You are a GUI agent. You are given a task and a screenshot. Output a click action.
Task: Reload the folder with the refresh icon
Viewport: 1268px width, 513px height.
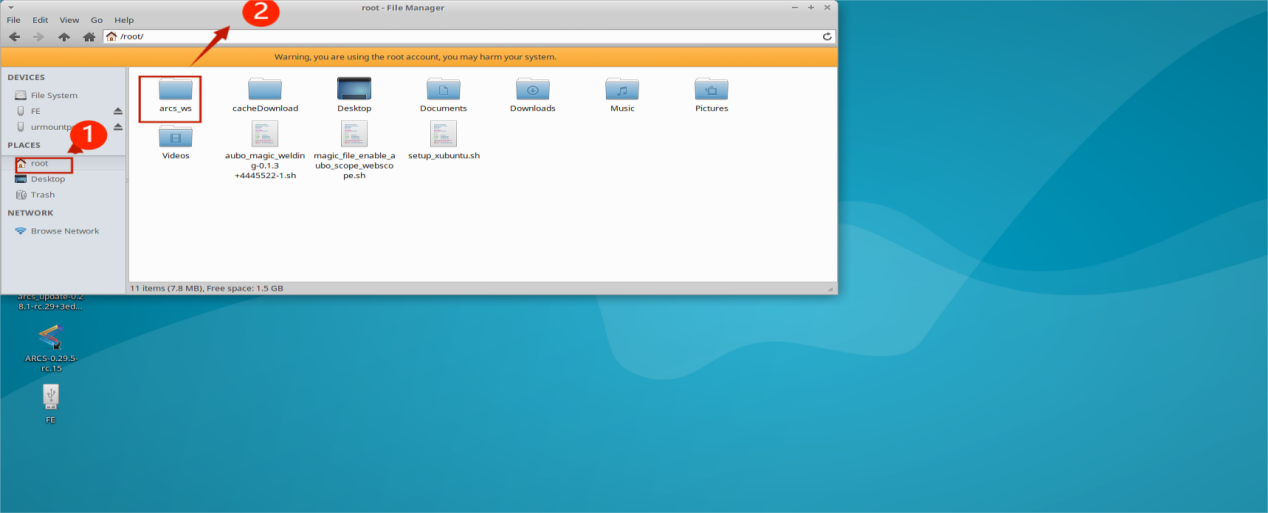[x=827, y=37]
